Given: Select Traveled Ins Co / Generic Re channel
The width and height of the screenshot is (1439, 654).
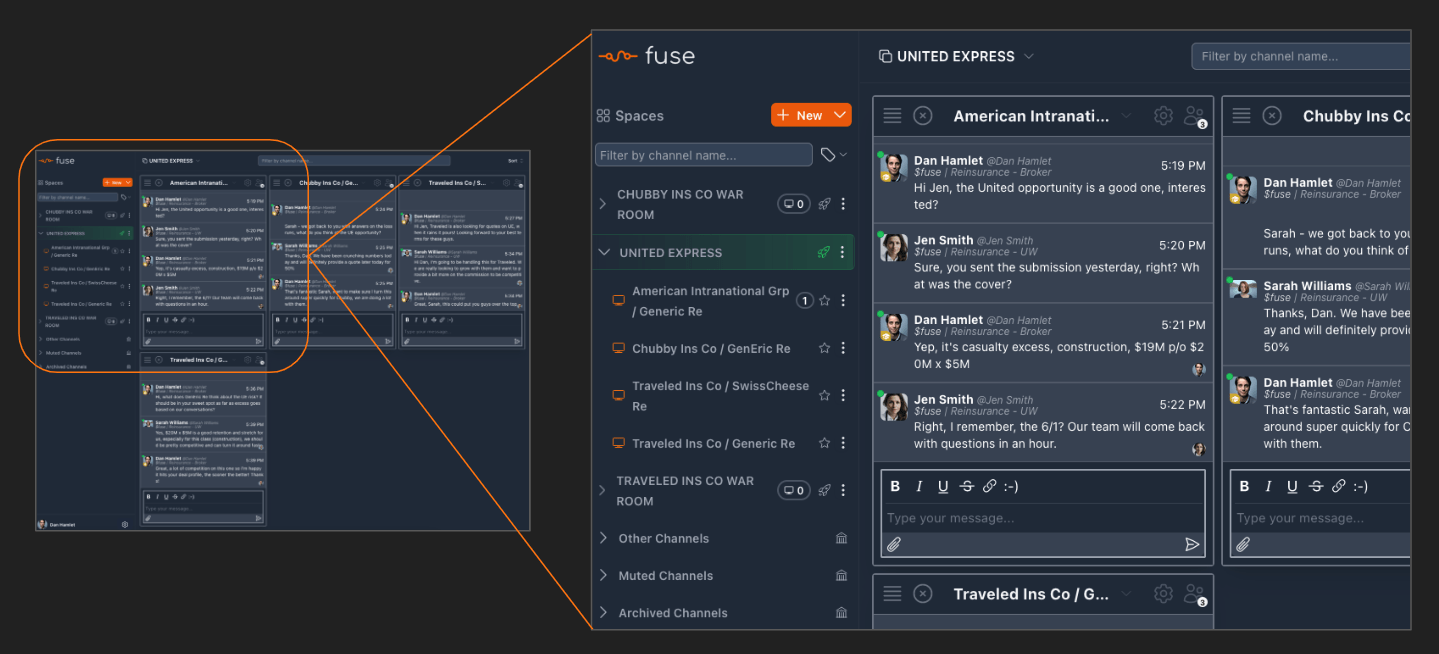Looking at the screenshot, I should click(x=713, y=443).
